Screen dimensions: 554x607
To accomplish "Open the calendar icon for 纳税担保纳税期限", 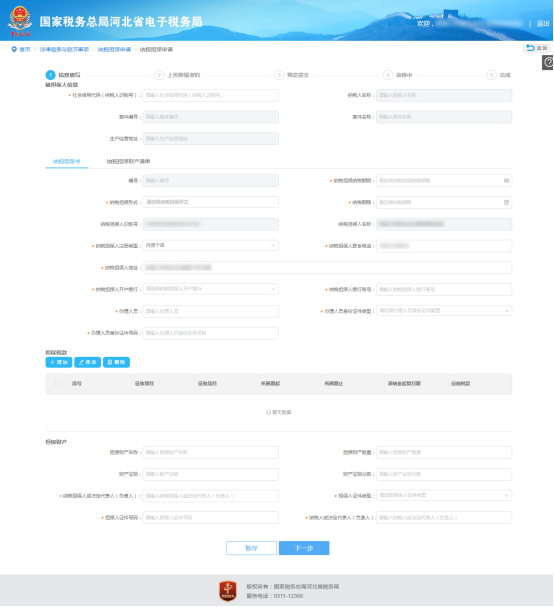I will 506,181.
